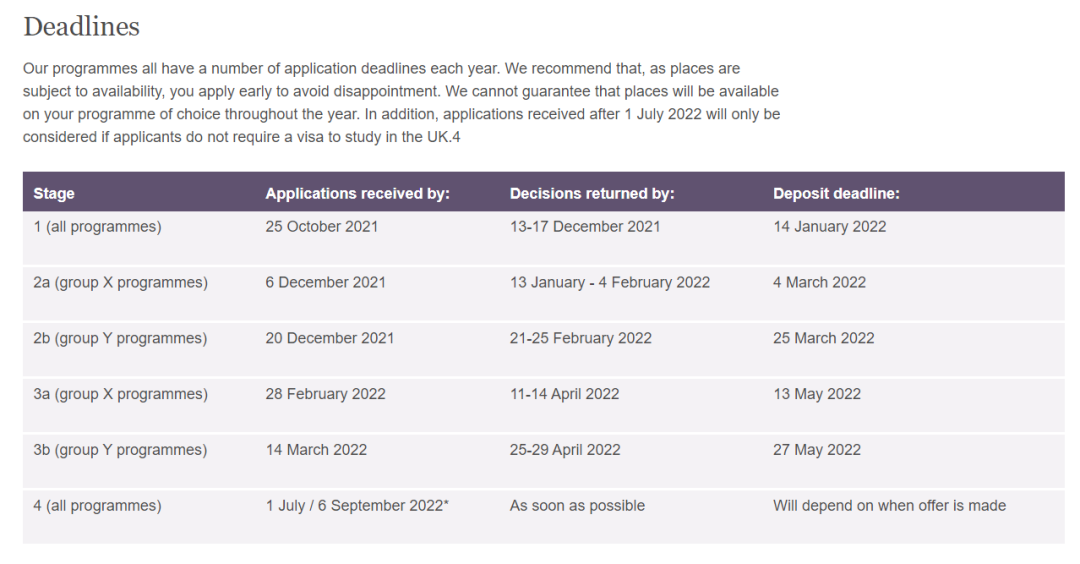Image resolution: width=1080 pixels, height=564 pixels.
Task: Select the 1 (all programmes) stage cell
Action: coord(97,227)
